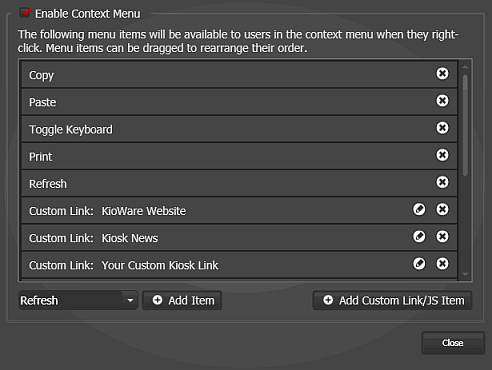The height and width of the screenshot is (370, 492).
Task: Select the Refresh row in list
Action: click(239, 183)
